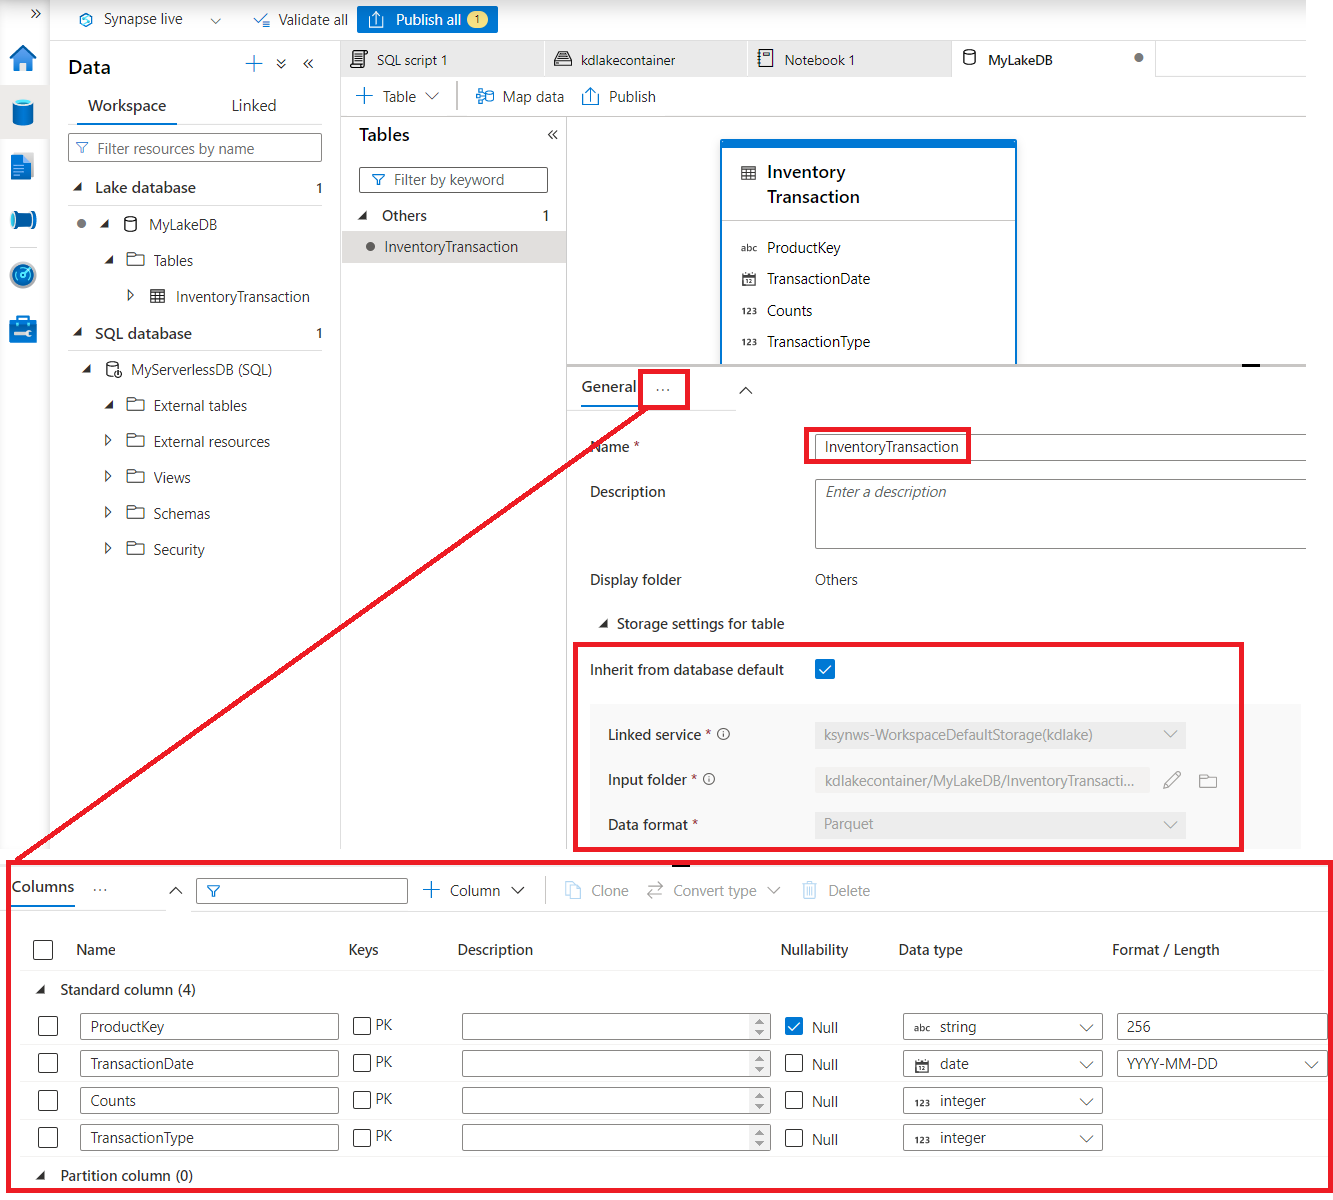Select the ProductKey row checkbox
Image resolution: width=1333 pixels, height=1200 pixels.
click(x=48, y=1026)
